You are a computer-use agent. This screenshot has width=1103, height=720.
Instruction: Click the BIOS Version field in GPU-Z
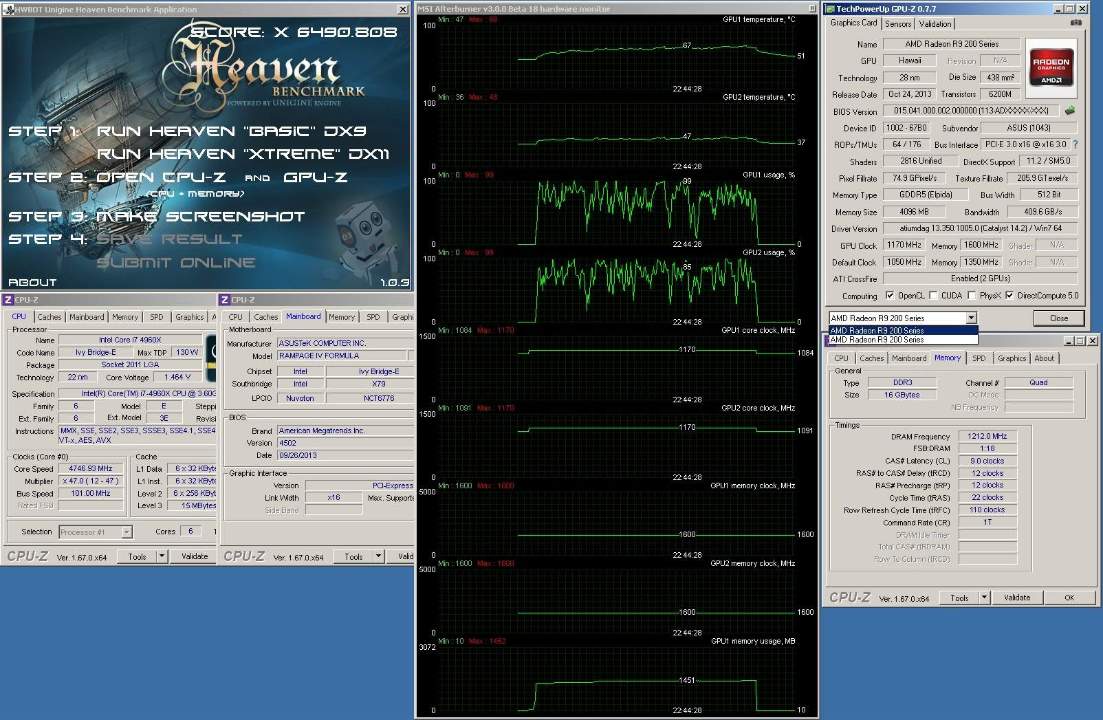pyautogui.click(x=971, y=110)
